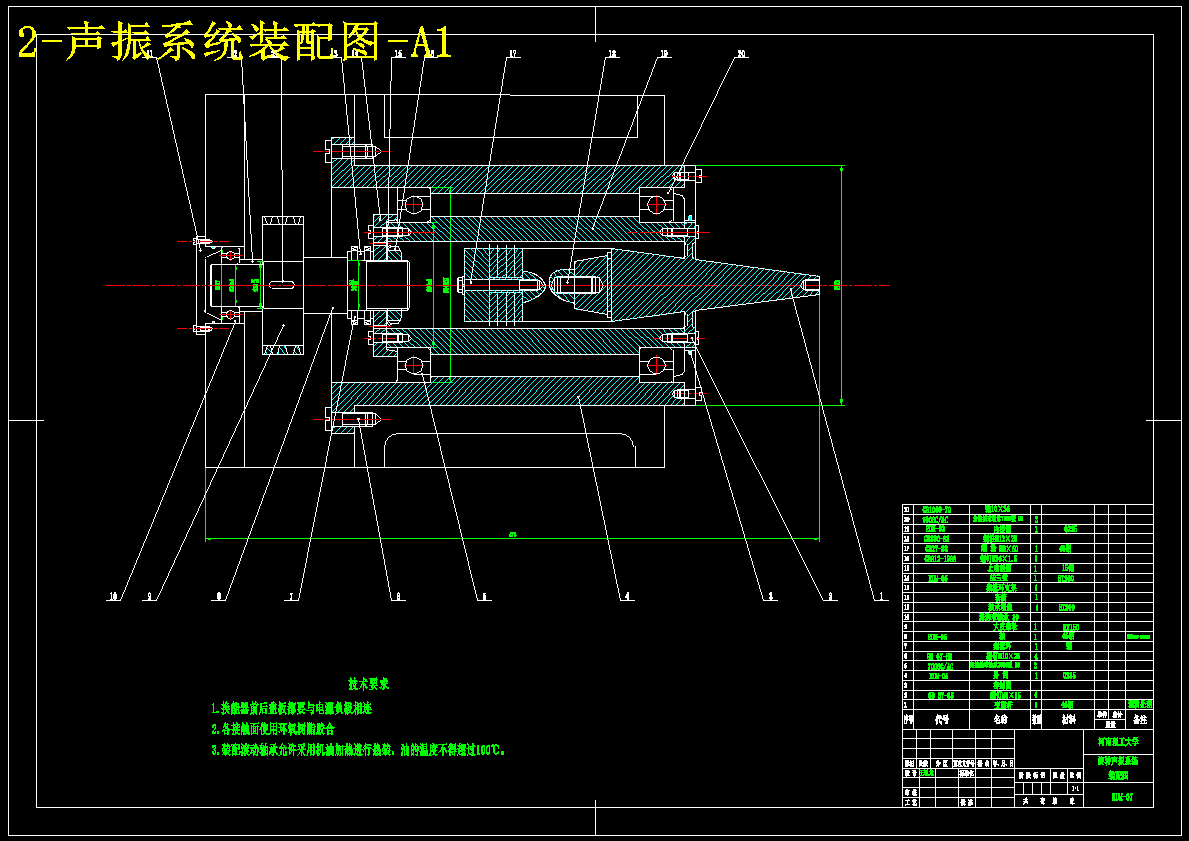Click part callout number "19" above the drawing
This screenshot has height=841, width=1189.
664,54
